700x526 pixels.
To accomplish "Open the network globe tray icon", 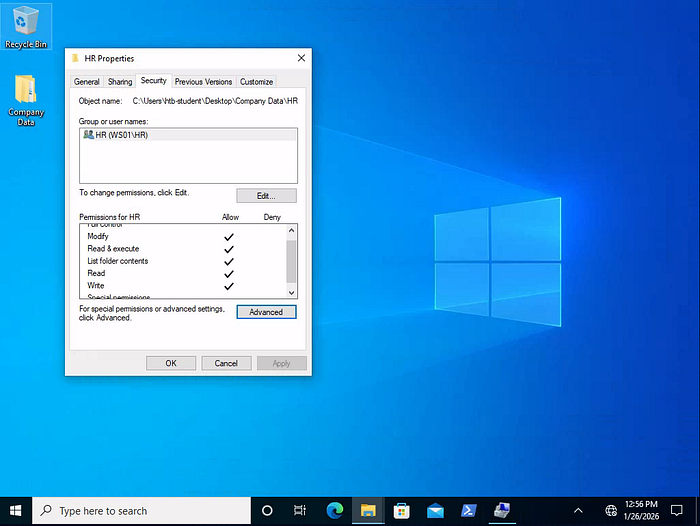I will click(x=611, y=510).
